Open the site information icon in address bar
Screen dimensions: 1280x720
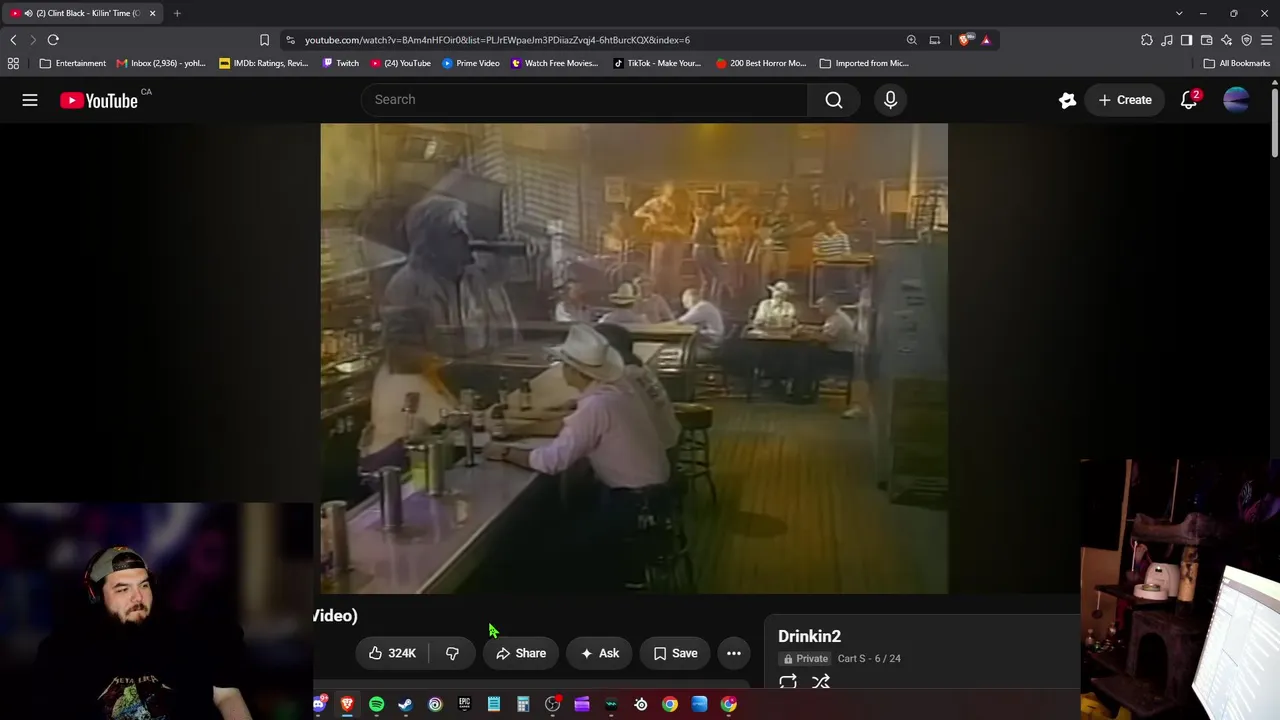tap(290, 40)
